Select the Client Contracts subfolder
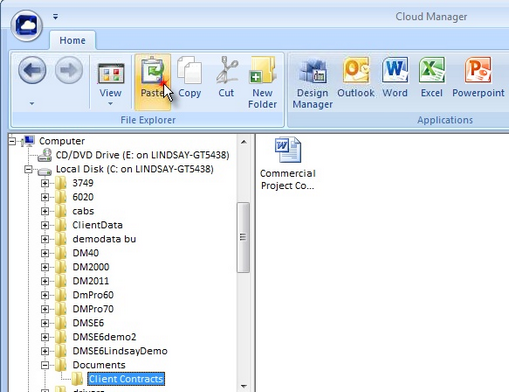Screen dimensions: 509x392 coord(126,379)
